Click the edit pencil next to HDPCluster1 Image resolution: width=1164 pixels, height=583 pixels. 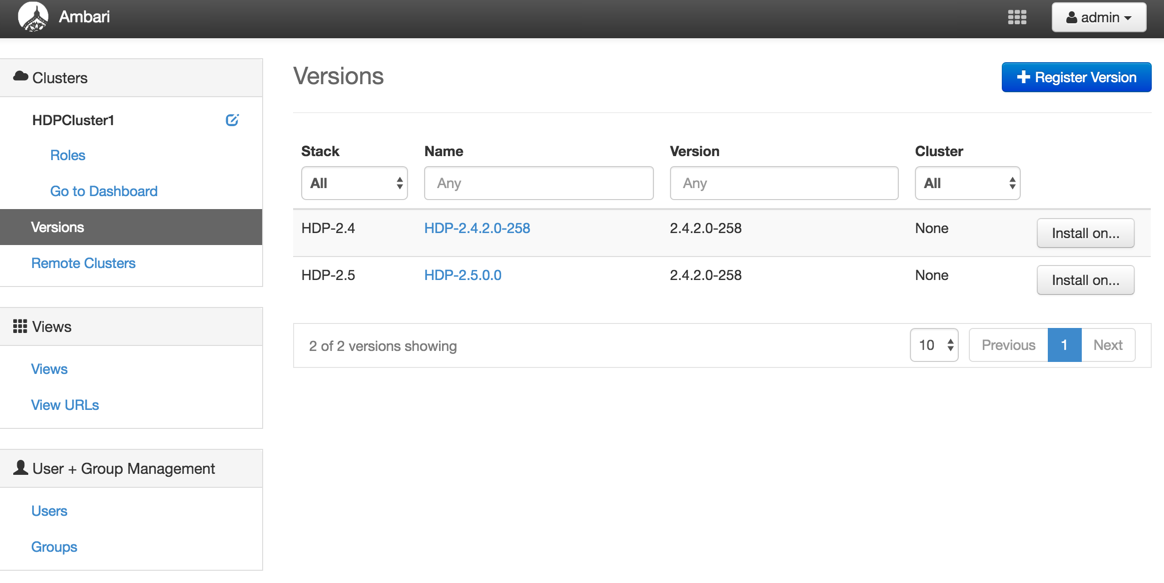click(232, 120)
